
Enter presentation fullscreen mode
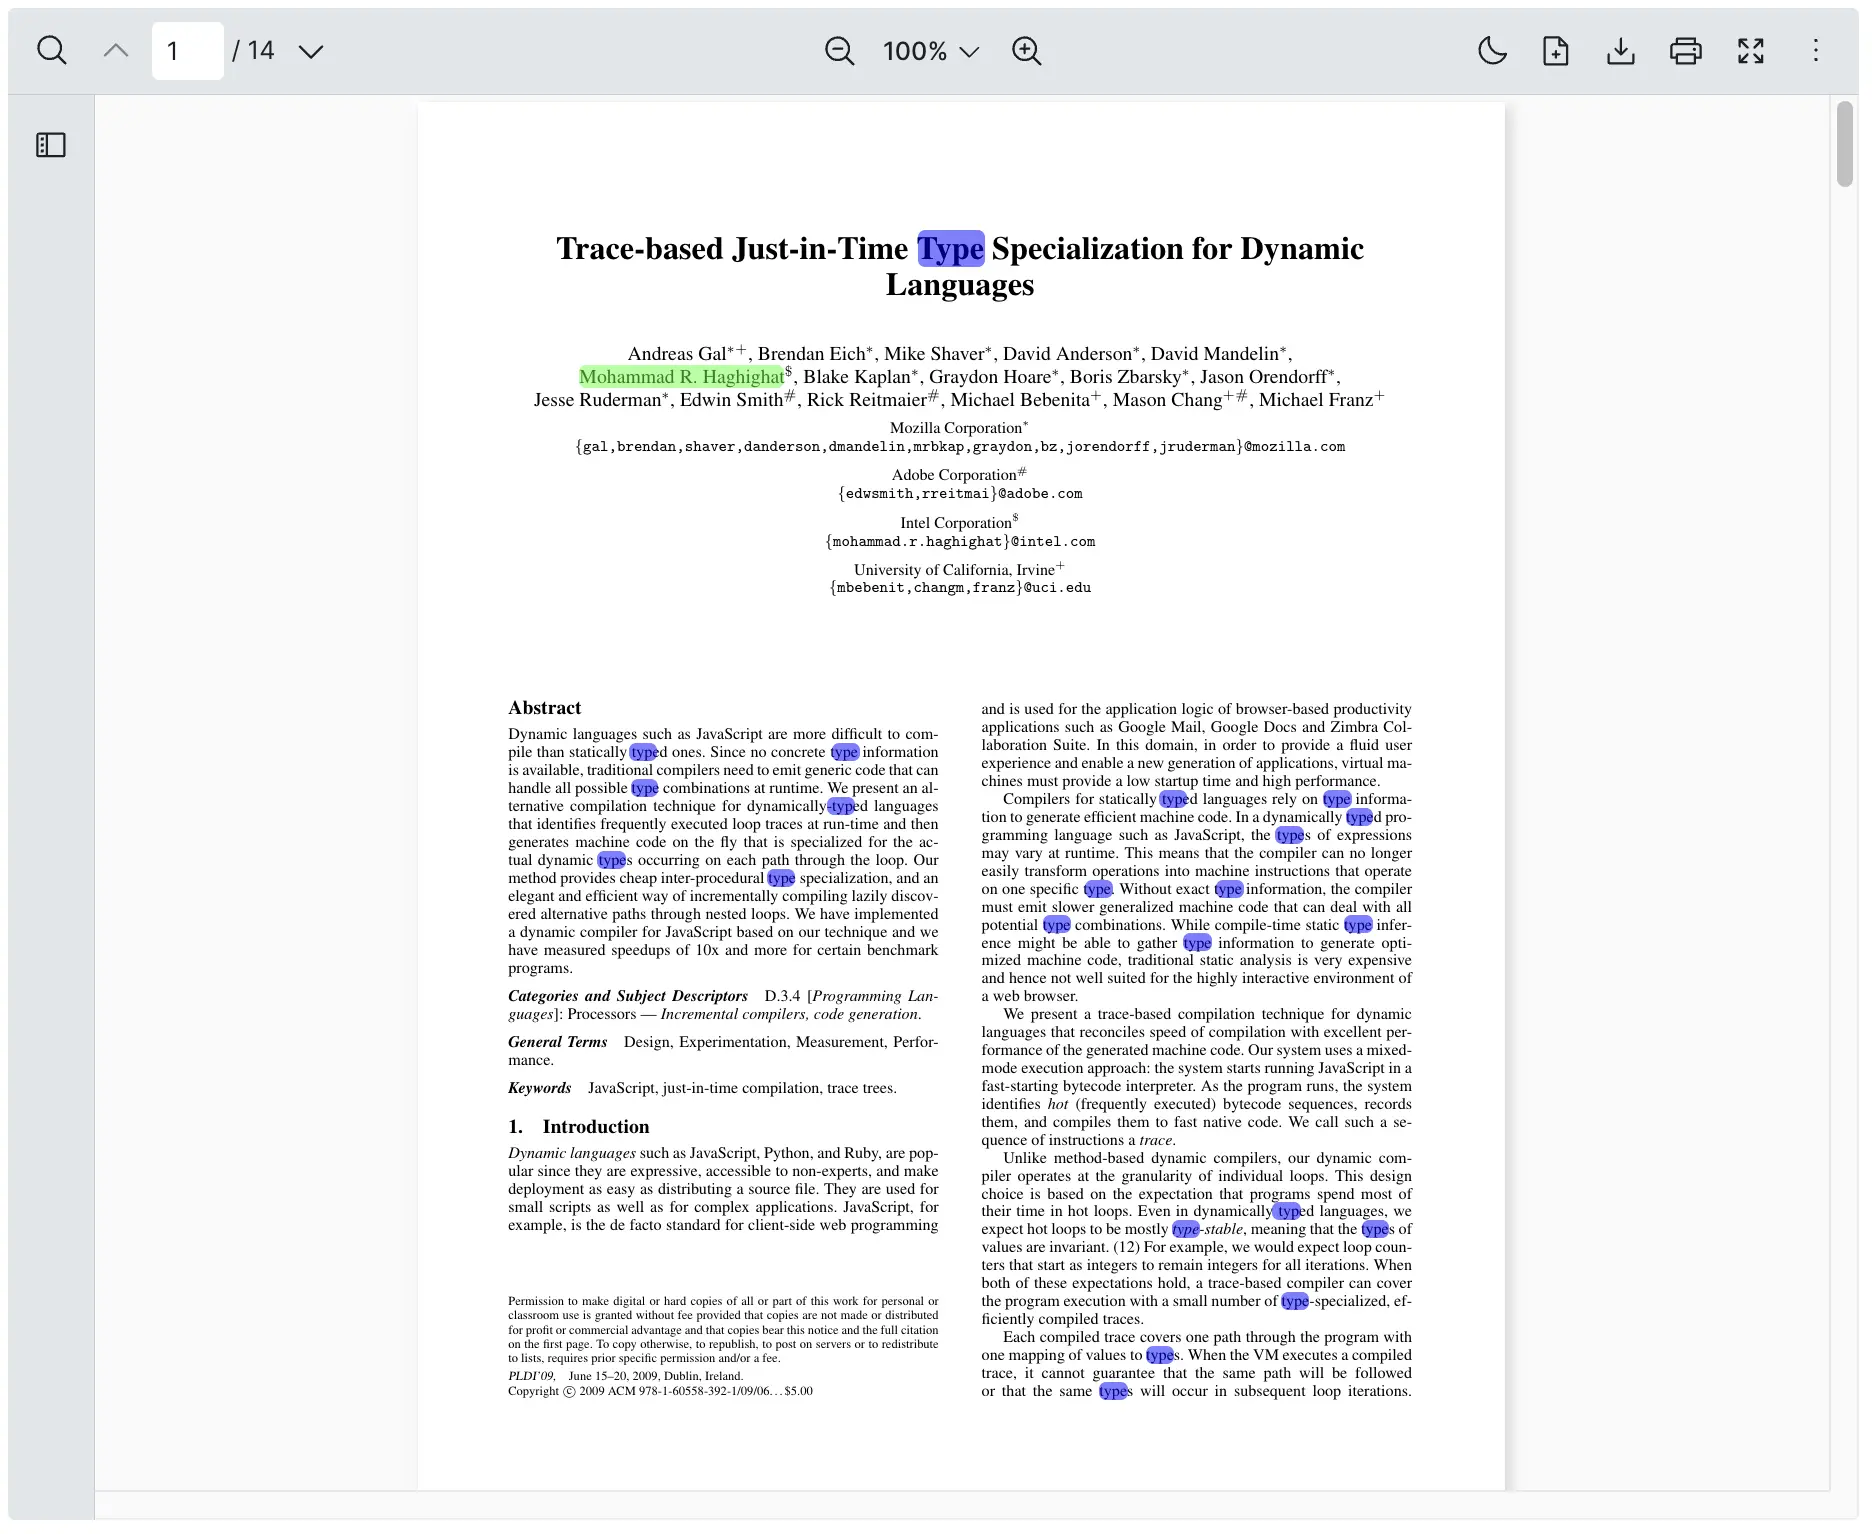[x=1751, y=50]
